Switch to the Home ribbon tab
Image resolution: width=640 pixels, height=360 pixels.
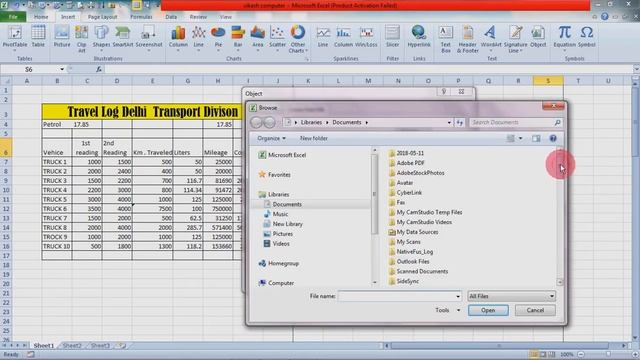click(41, 17)
